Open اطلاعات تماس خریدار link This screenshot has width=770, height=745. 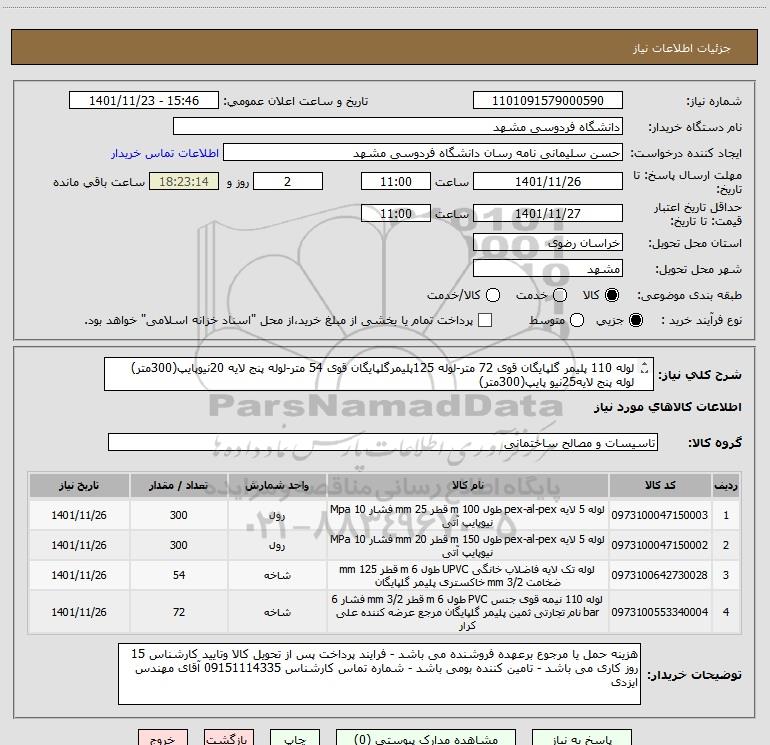pyautogui.click(x=165, y=153)
